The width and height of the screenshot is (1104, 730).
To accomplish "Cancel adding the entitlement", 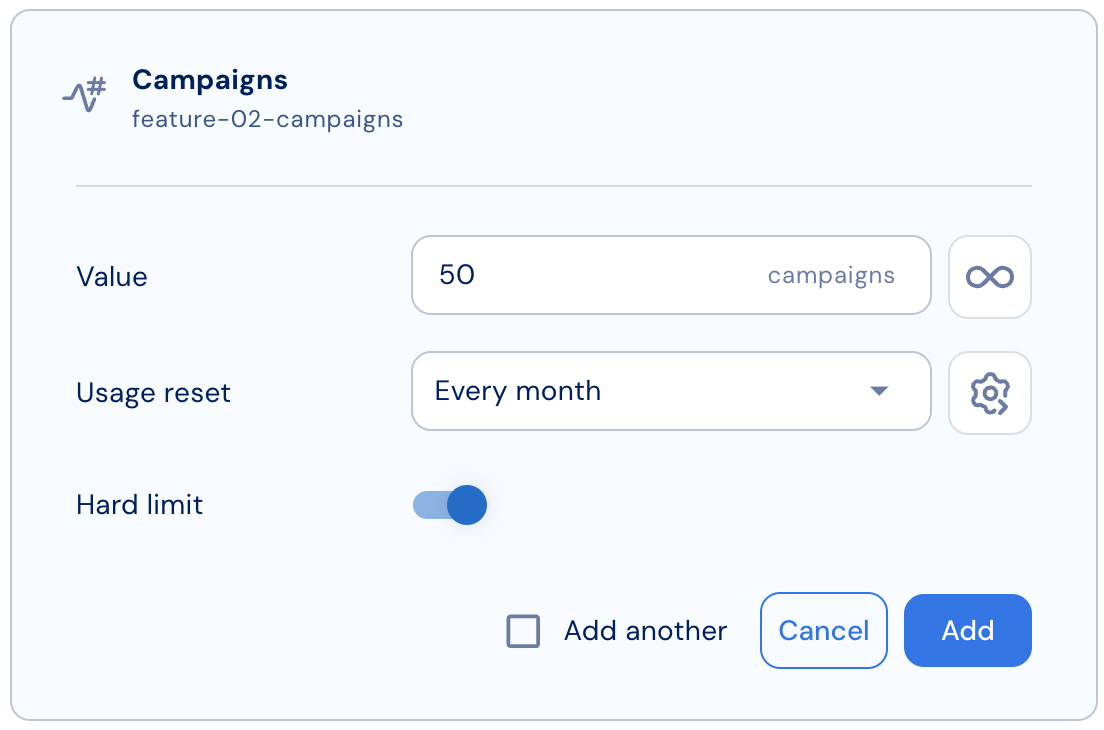I will click(x=823, y=630).
